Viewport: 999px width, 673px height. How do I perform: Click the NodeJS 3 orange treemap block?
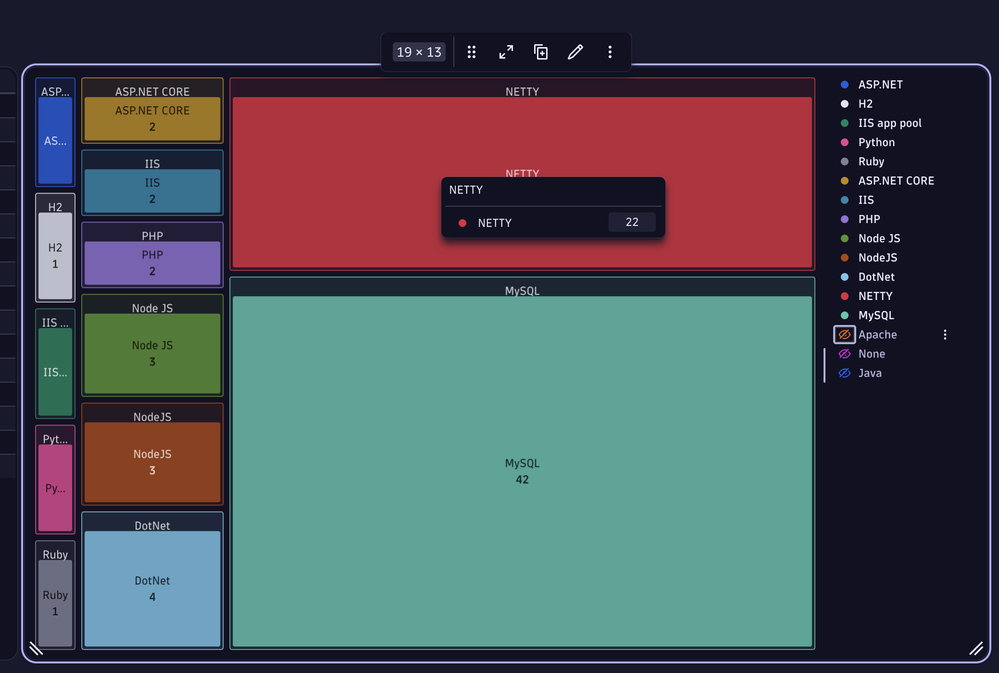point(152,462)
